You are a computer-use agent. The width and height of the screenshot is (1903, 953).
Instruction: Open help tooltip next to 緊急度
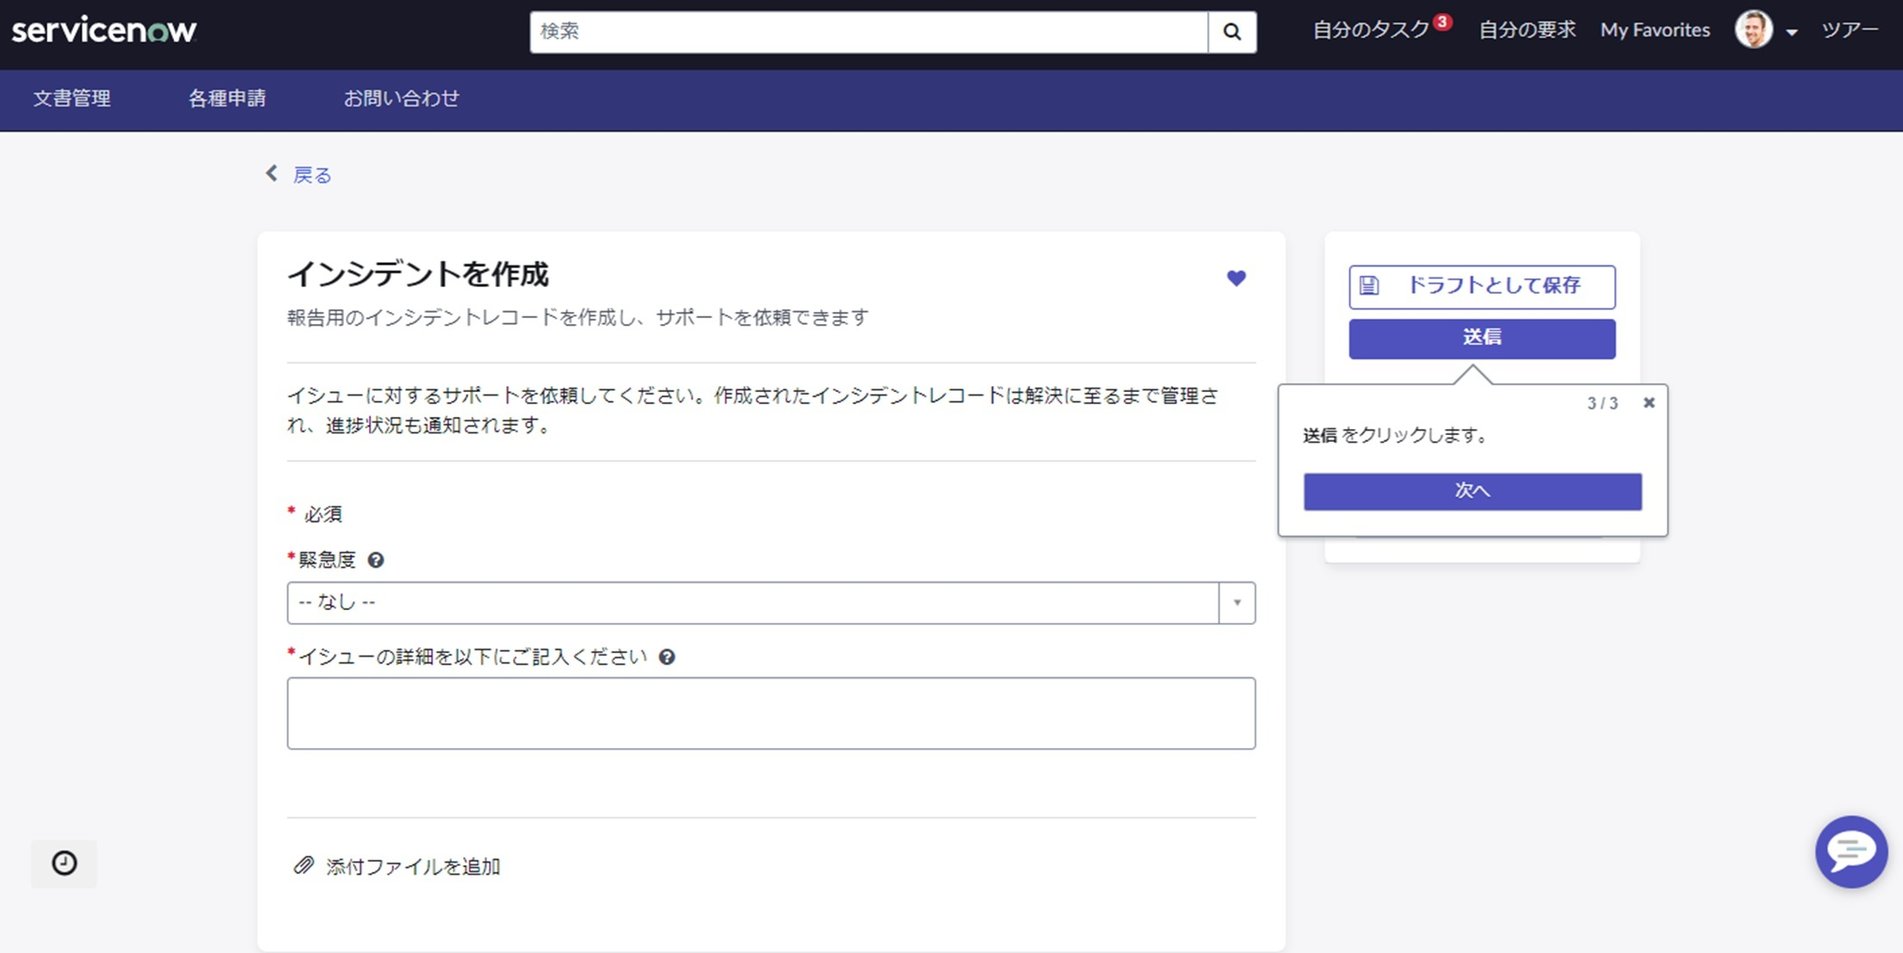pyautogui.click(x=376, y=559)
